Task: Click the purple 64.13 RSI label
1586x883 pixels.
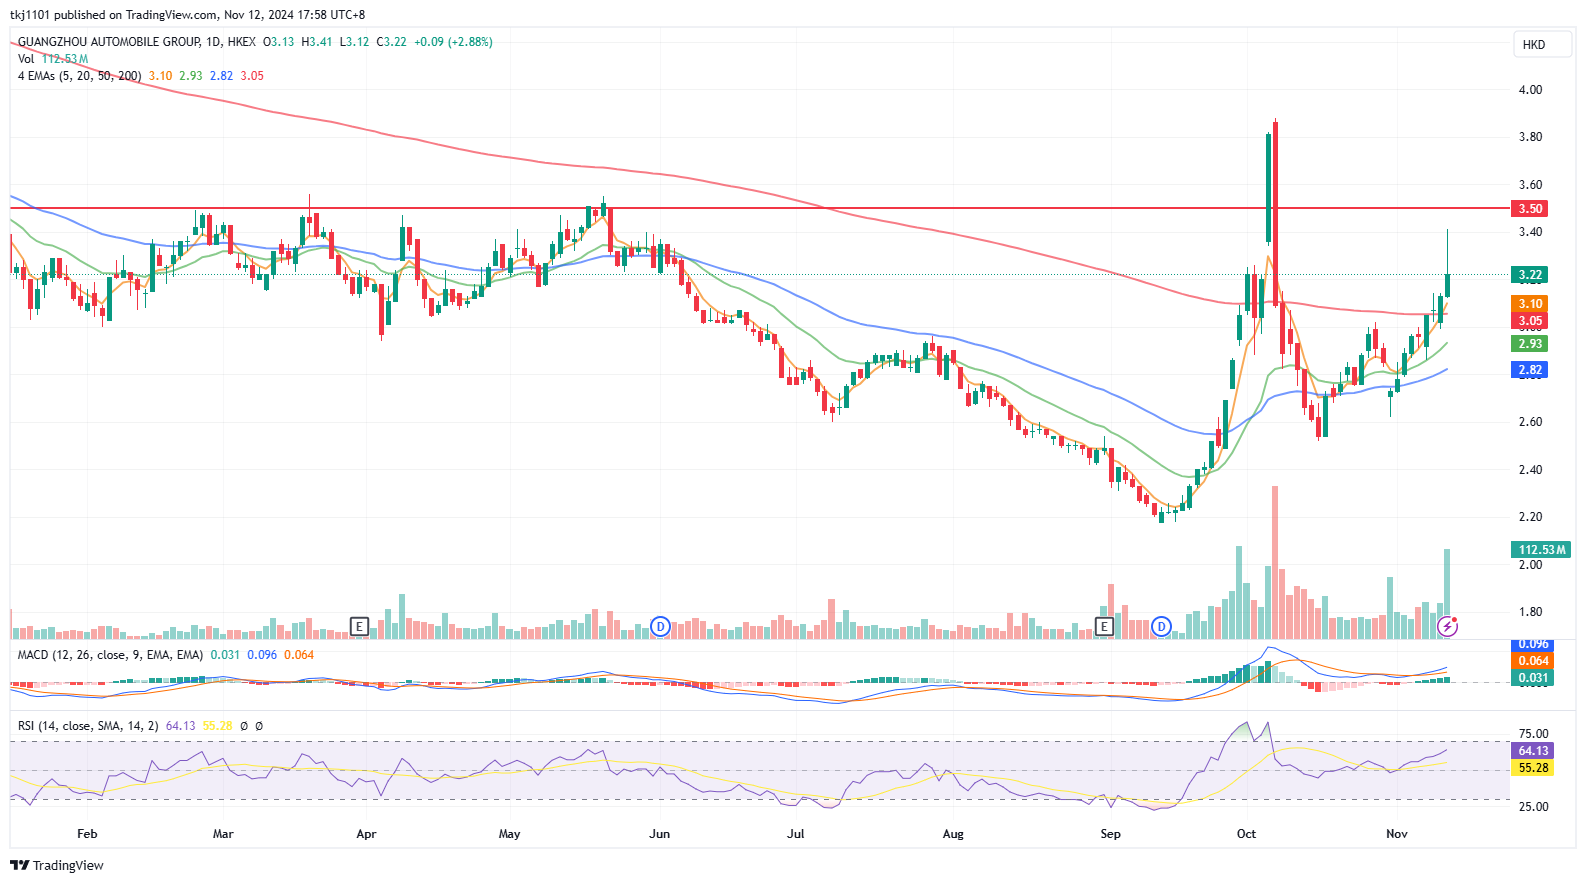Action: tap(1533, 751)
